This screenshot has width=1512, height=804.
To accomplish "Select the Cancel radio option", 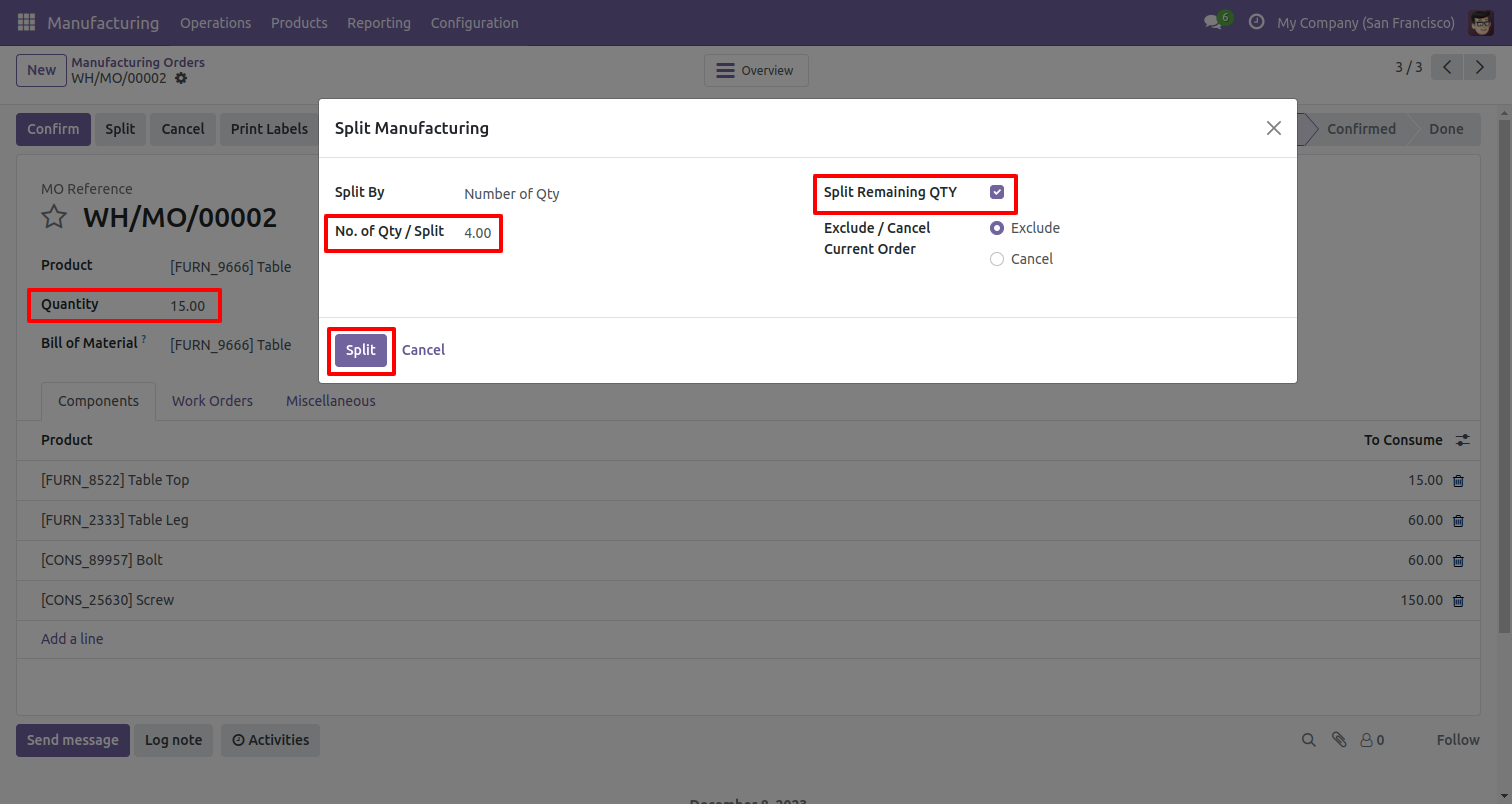I will coord(996,259).
